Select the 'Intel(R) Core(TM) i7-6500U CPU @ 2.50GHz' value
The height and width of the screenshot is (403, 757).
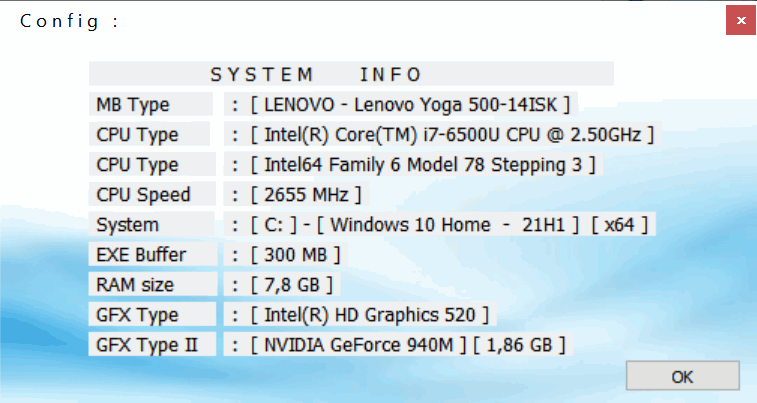pos(442,134)
